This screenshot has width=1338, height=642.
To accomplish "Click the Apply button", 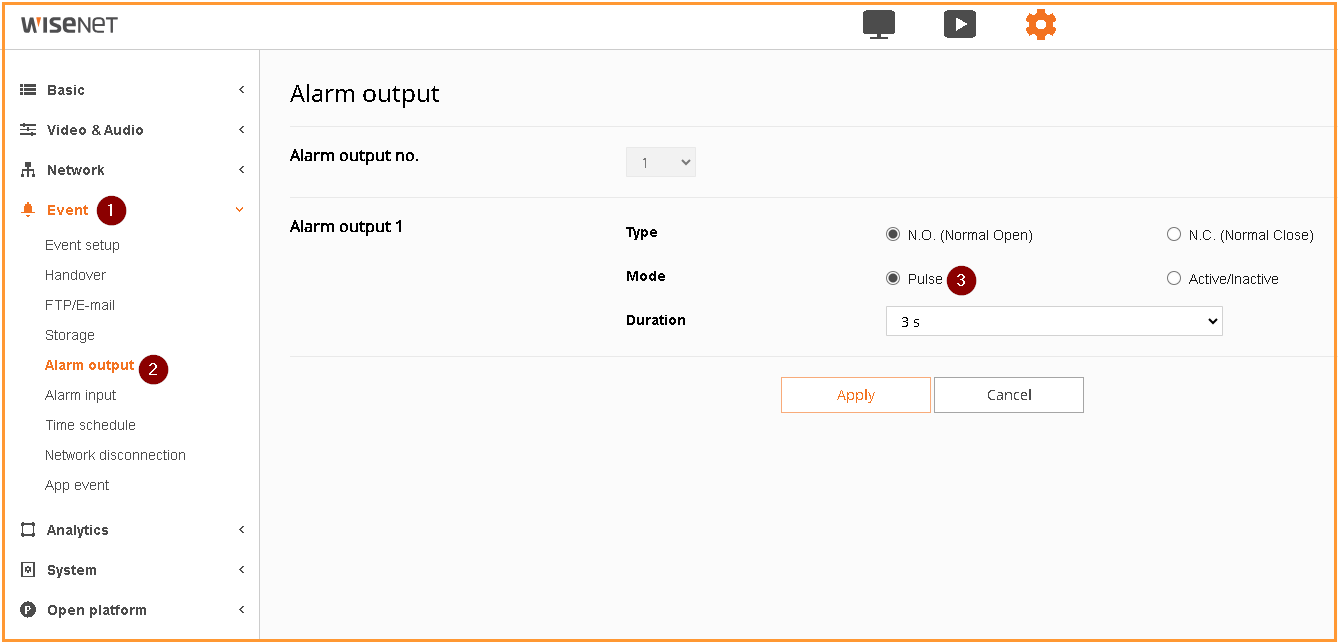I will coord(856,395).
